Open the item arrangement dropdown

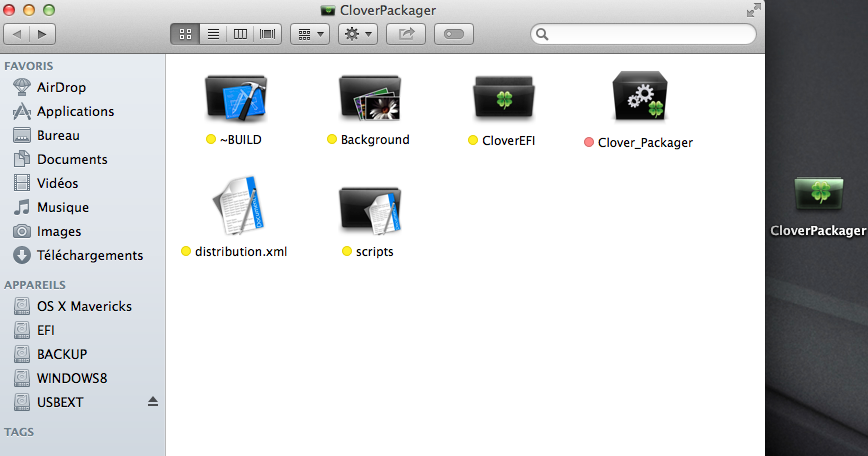(310, 34)
